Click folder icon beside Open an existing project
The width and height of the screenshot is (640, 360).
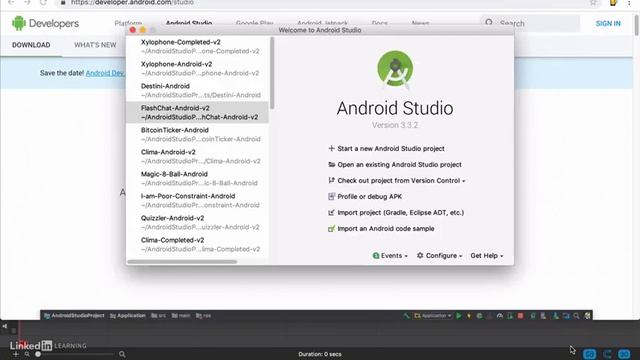[331, 164]
